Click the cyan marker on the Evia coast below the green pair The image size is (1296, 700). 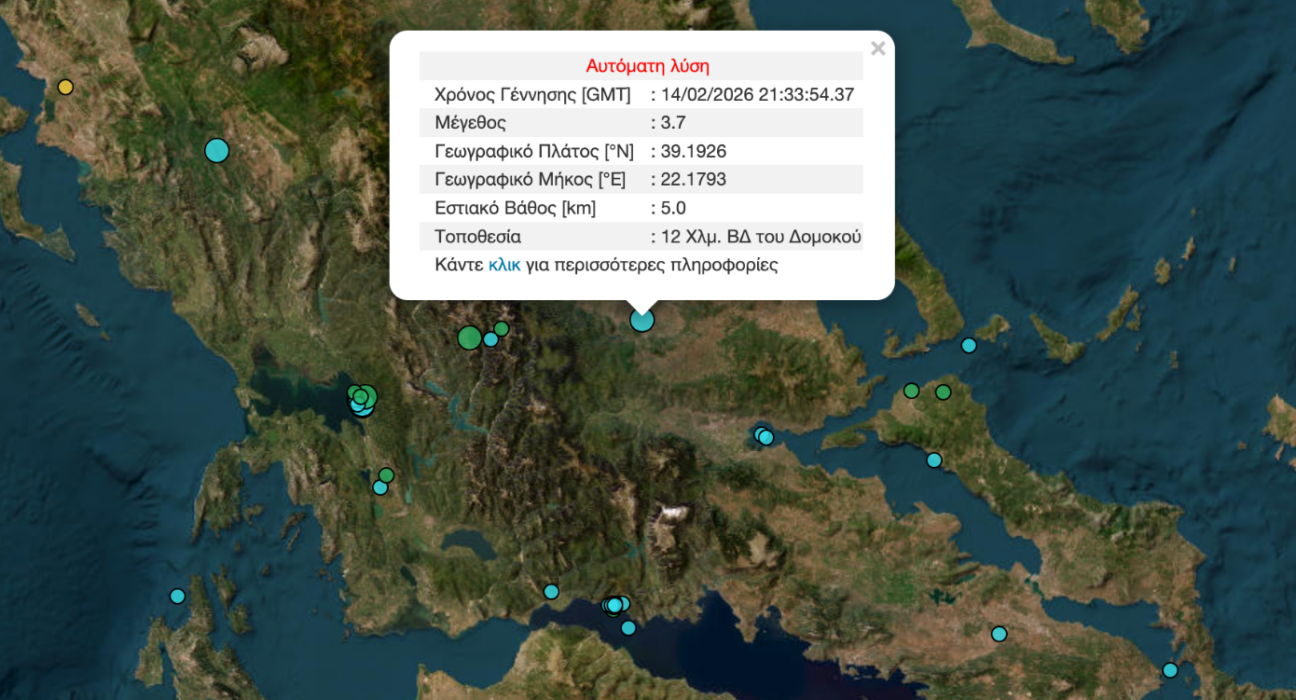pos(934,460)
